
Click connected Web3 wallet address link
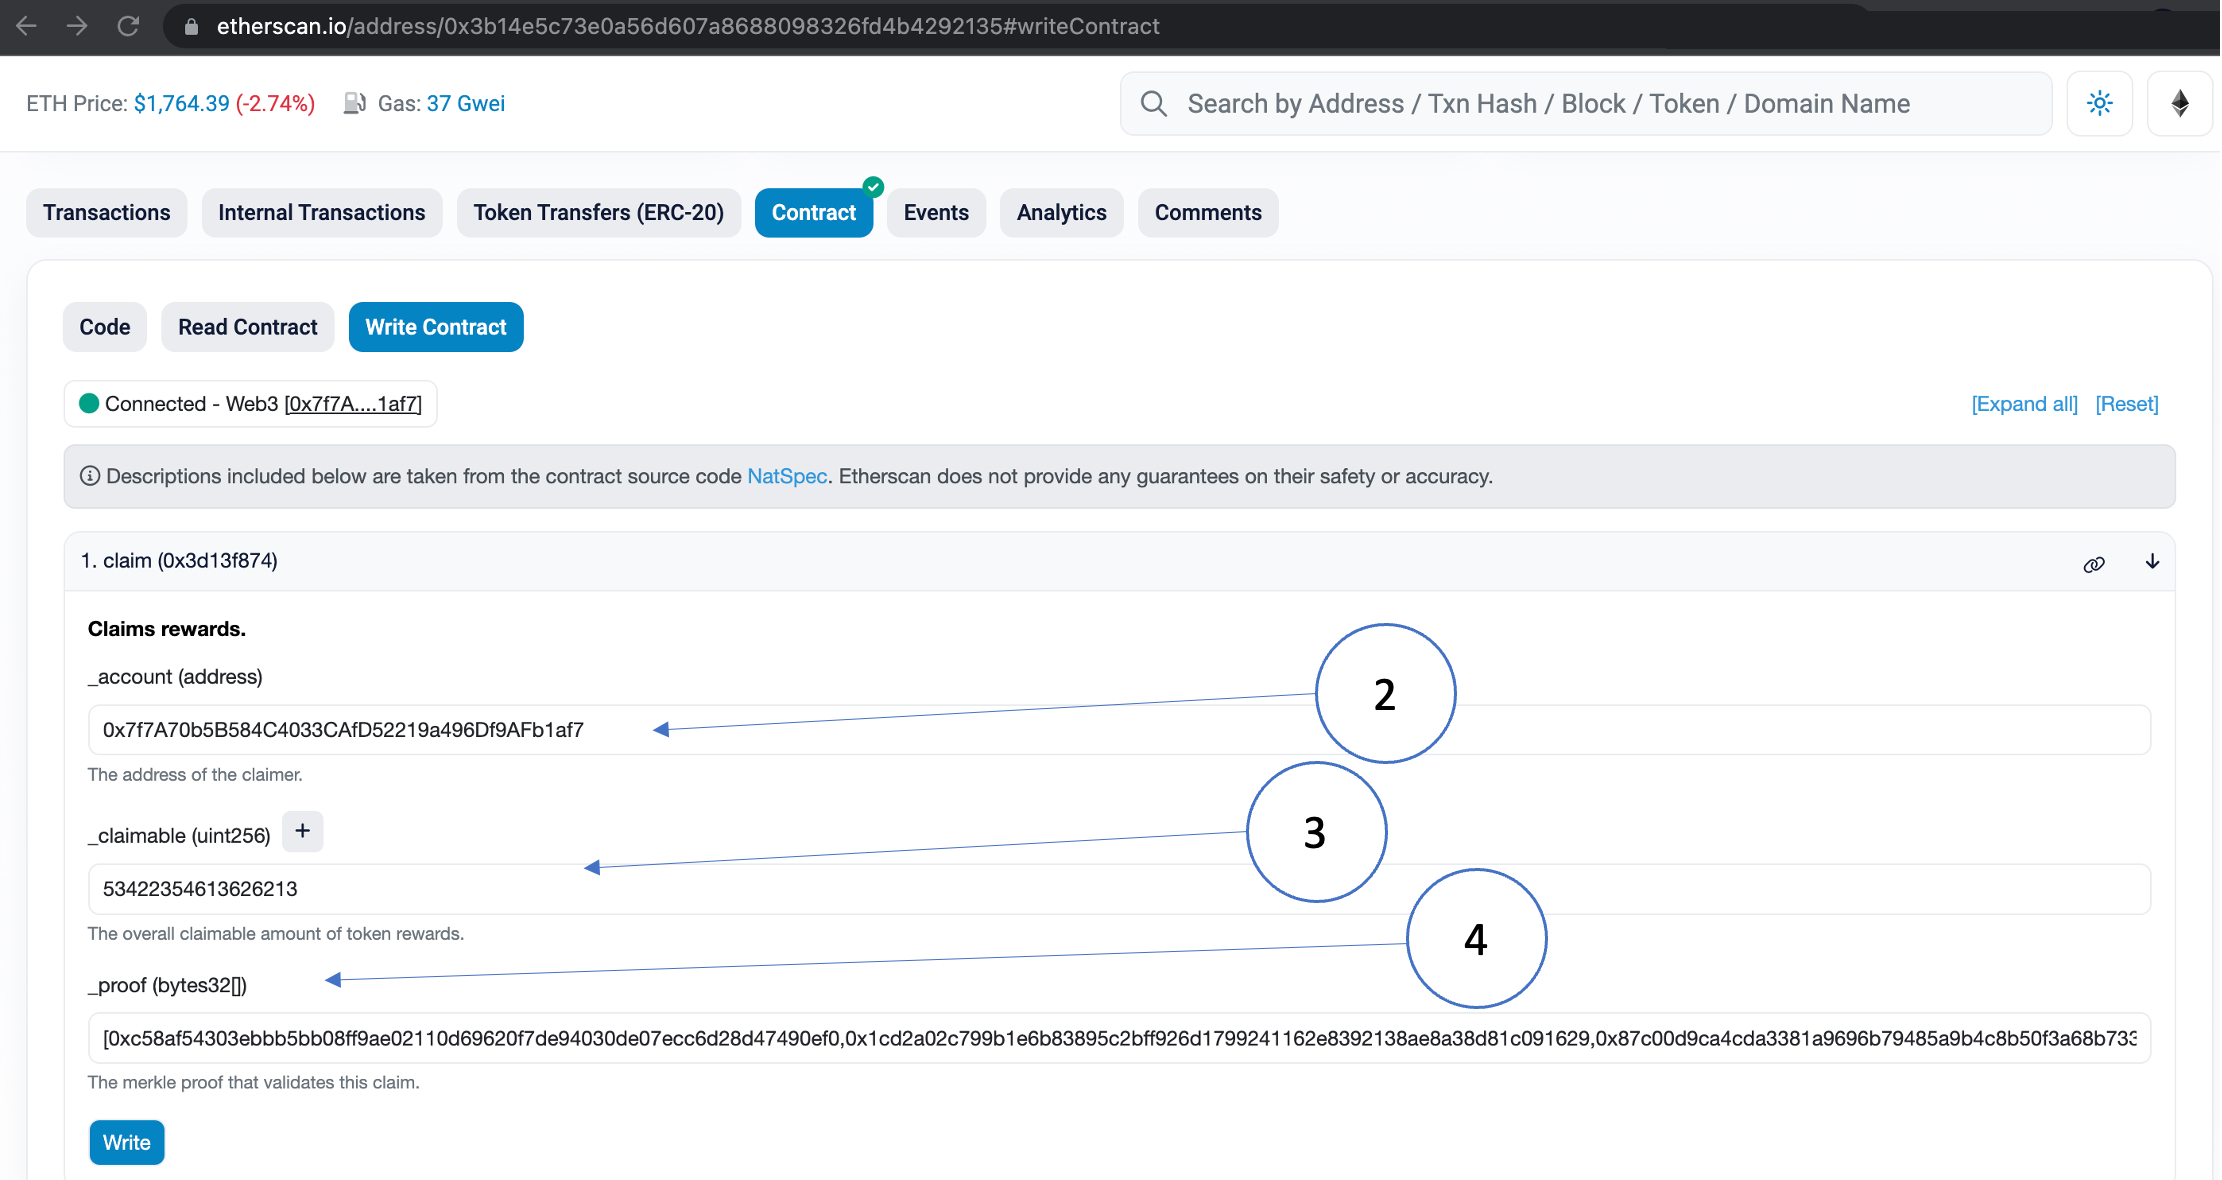353,404
